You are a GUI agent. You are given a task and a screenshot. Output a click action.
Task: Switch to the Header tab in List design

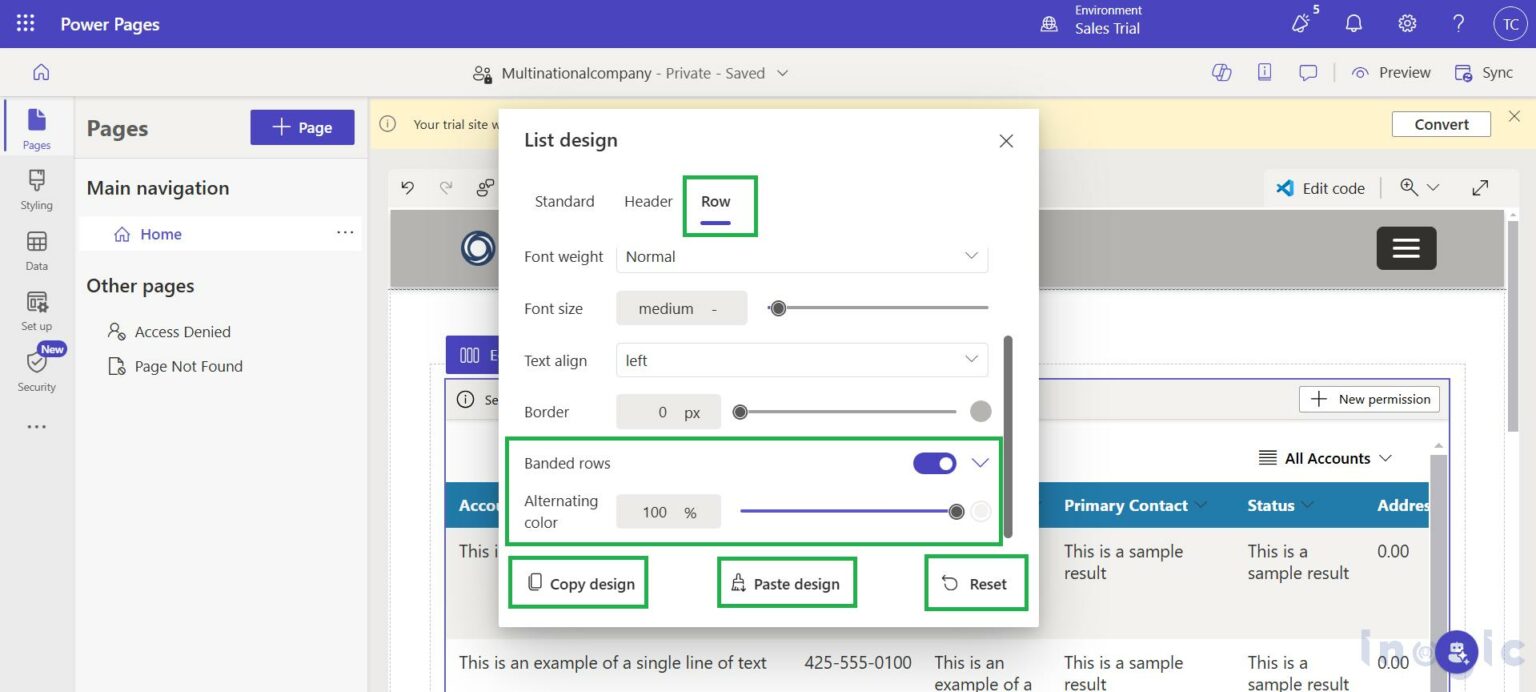point(647,201)
